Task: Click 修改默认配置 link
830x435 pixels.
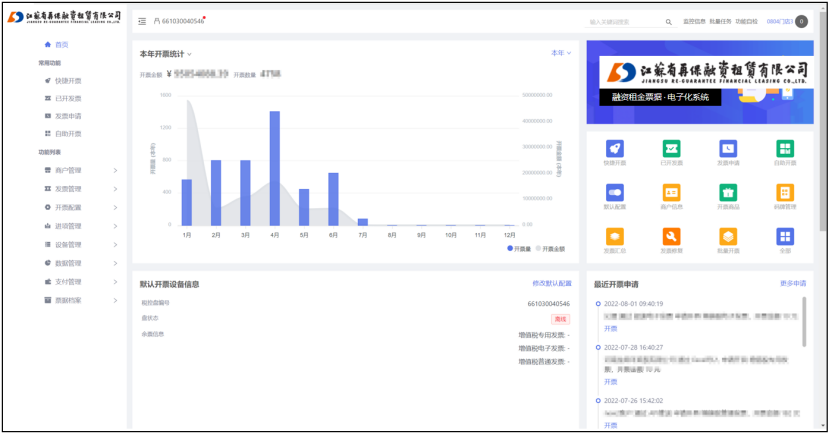Action: [552, 284]
